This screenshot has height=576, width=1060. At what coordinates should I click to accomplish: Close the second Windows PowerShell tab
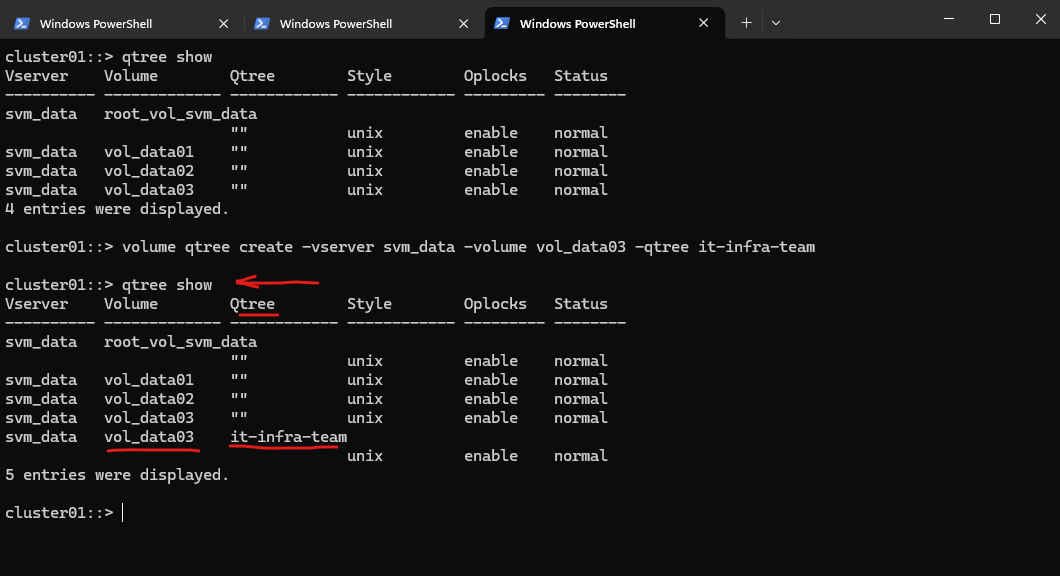coord(462,23)
